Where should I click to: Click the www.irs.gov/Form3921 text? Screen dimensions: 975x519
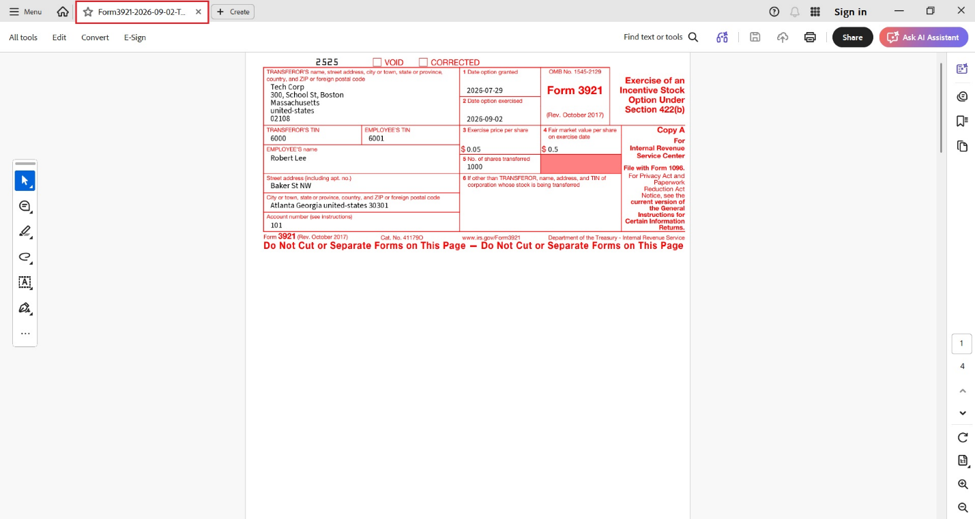click(491, 237)
